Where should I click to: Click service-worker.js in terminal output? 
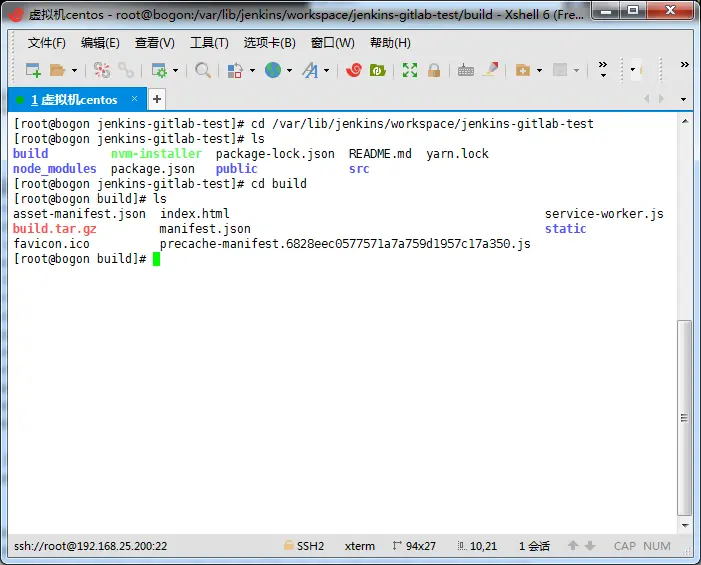pos(604,214)
